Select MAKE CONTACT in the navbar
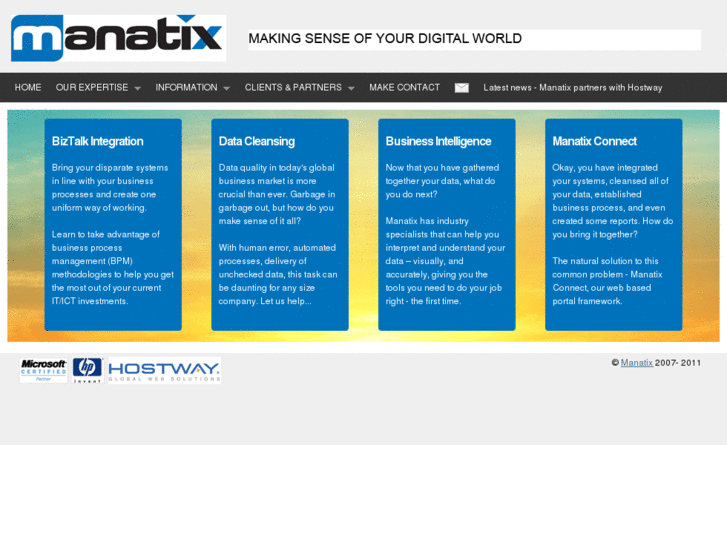The width and height of the screenshot is (727, 545). (x=404, y=87)
